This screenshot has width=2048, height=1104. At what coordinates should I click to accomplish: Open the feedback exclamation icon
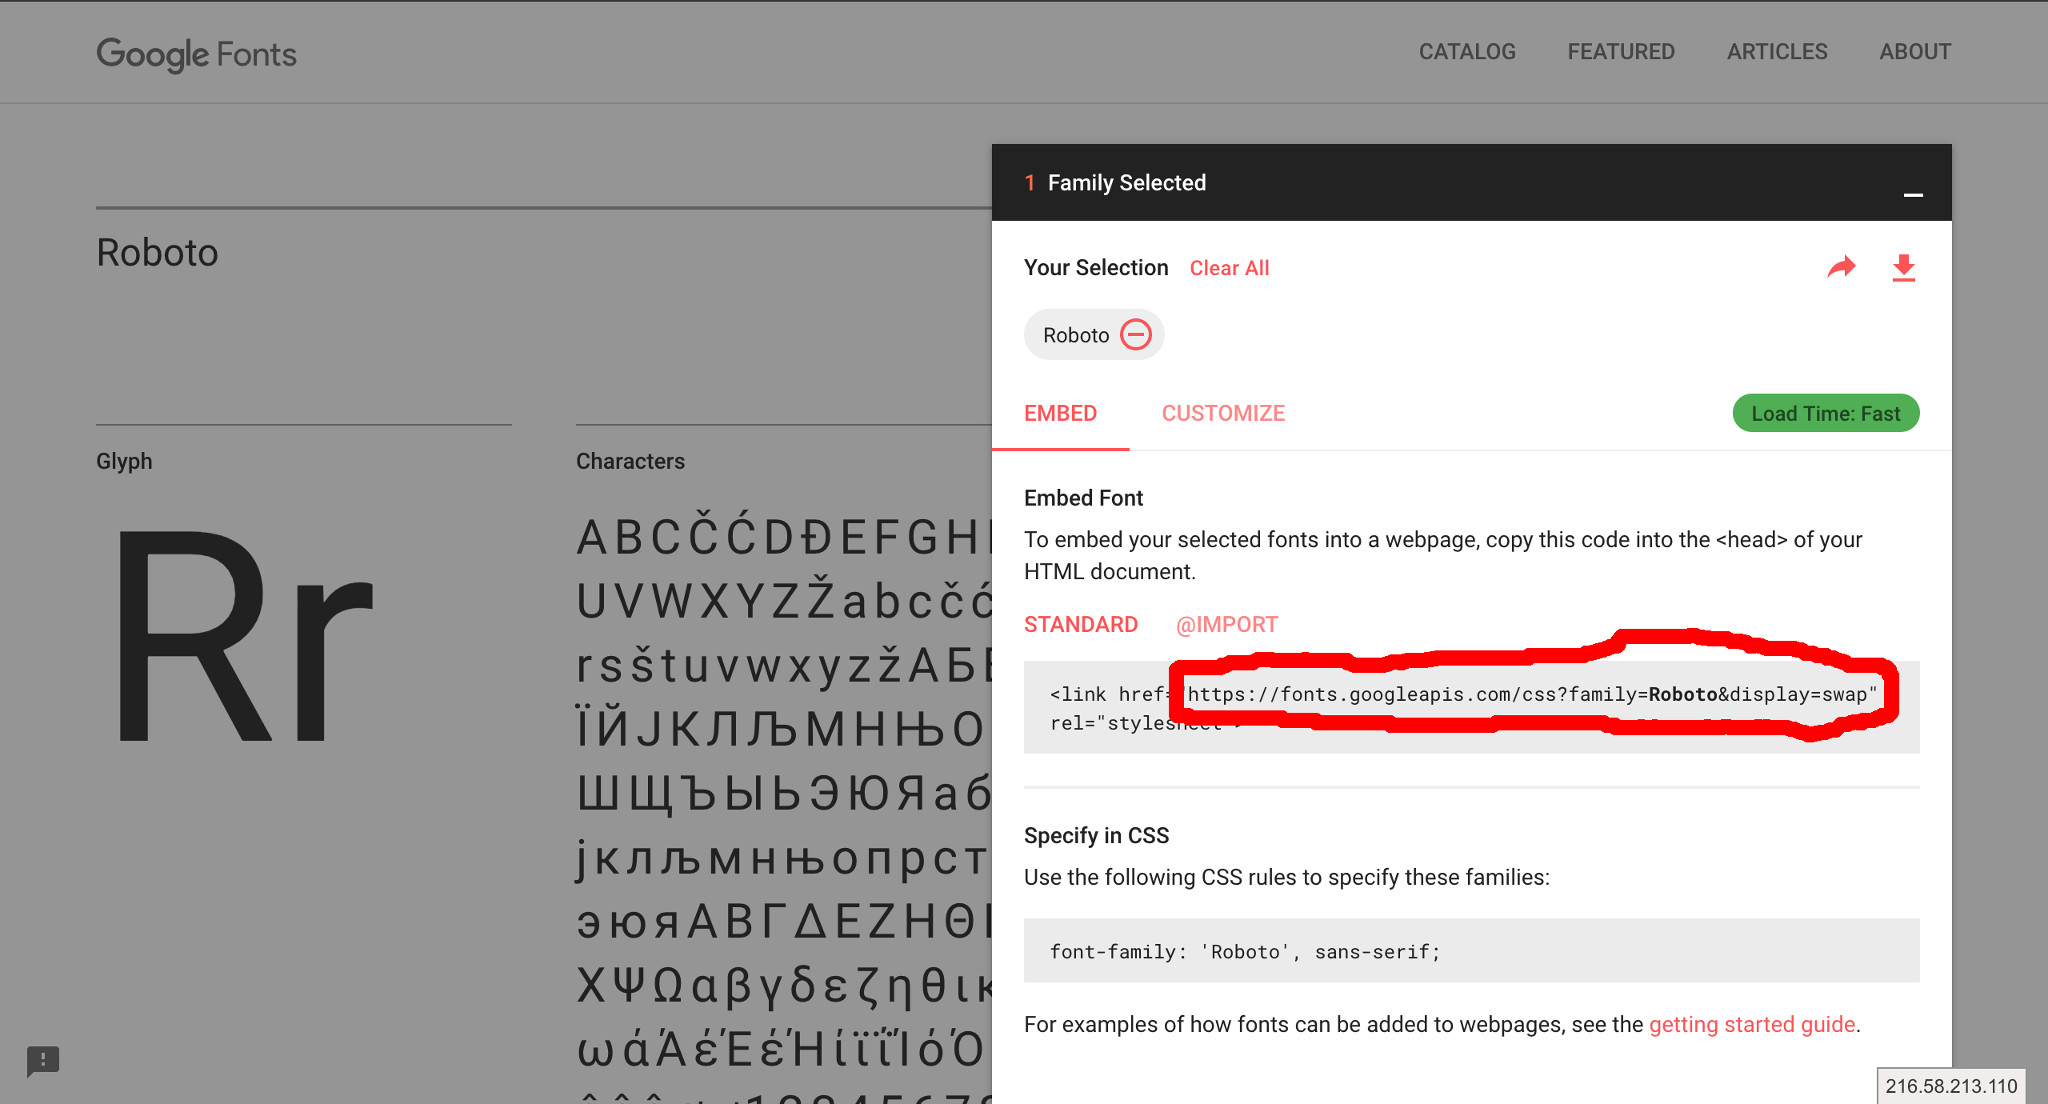43,1060
